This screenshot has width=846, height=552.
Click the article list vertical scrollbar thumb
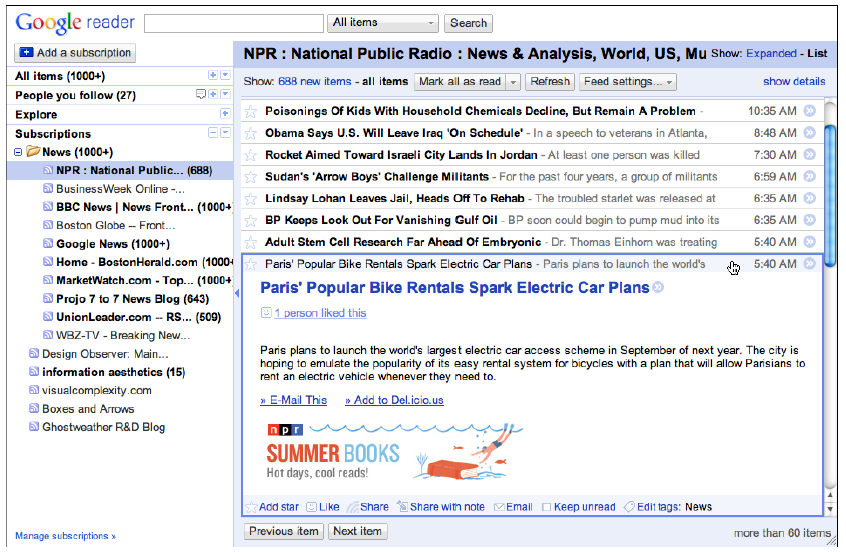pos(830,194)
